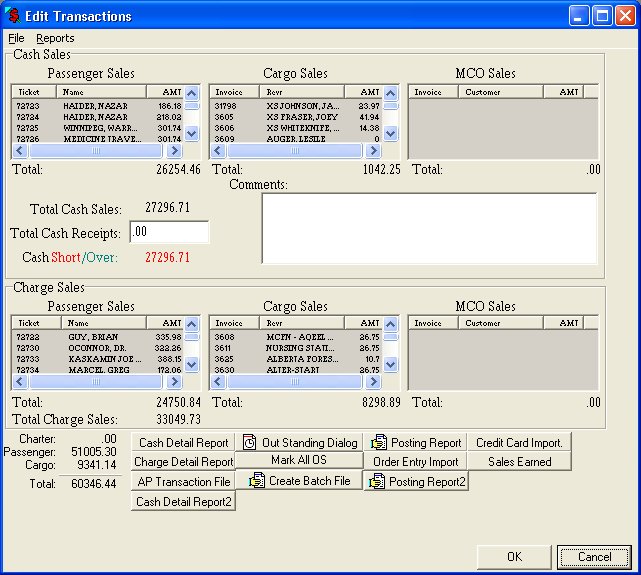This screenshot has width=641, height=575.
Task: Click scroll-down arrow in Charge Cargo Sales list
Action: pos(391,364)
